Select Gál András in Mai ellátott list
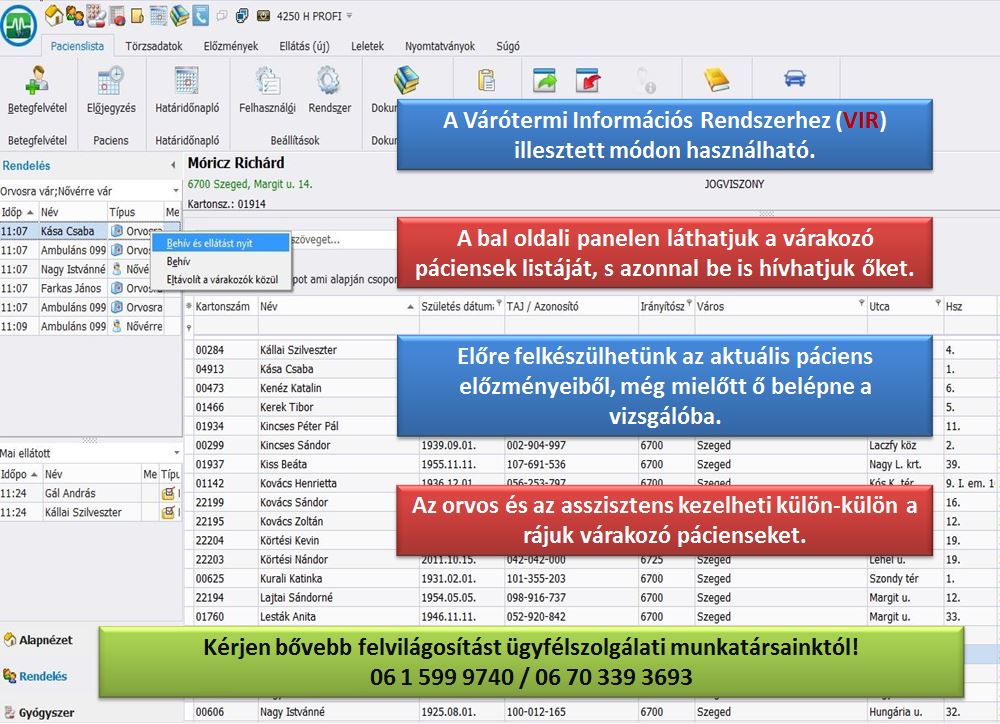This screenshot has width=1000, height=724. point(69,493)
